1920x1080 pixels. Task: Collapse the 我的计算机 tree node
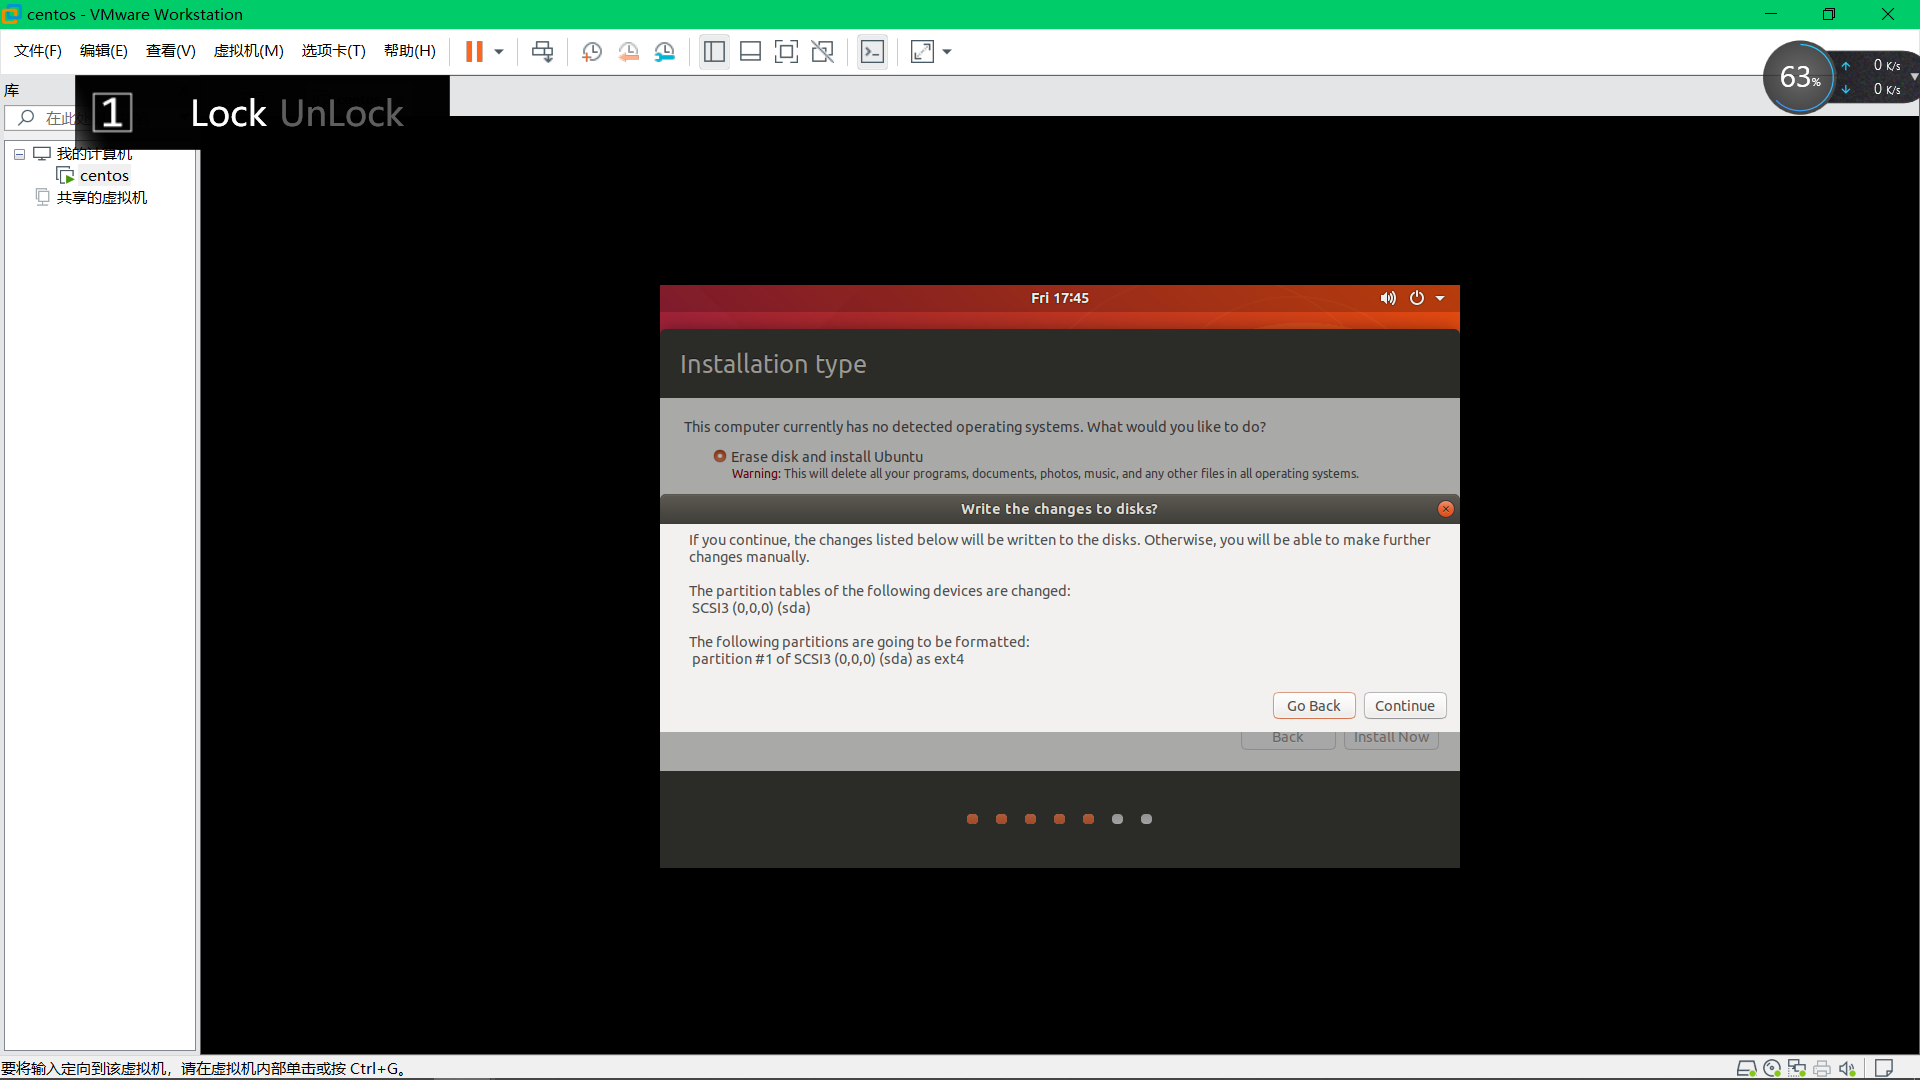coord(19,154)
